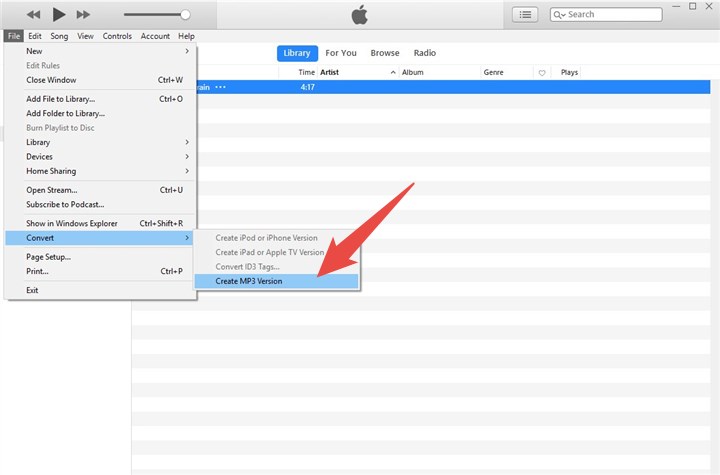The width and height of the screenshot is (720, 475).
Task: Choose Add Folder to Library
Action: pyautogui.click(x=101, y=113)
